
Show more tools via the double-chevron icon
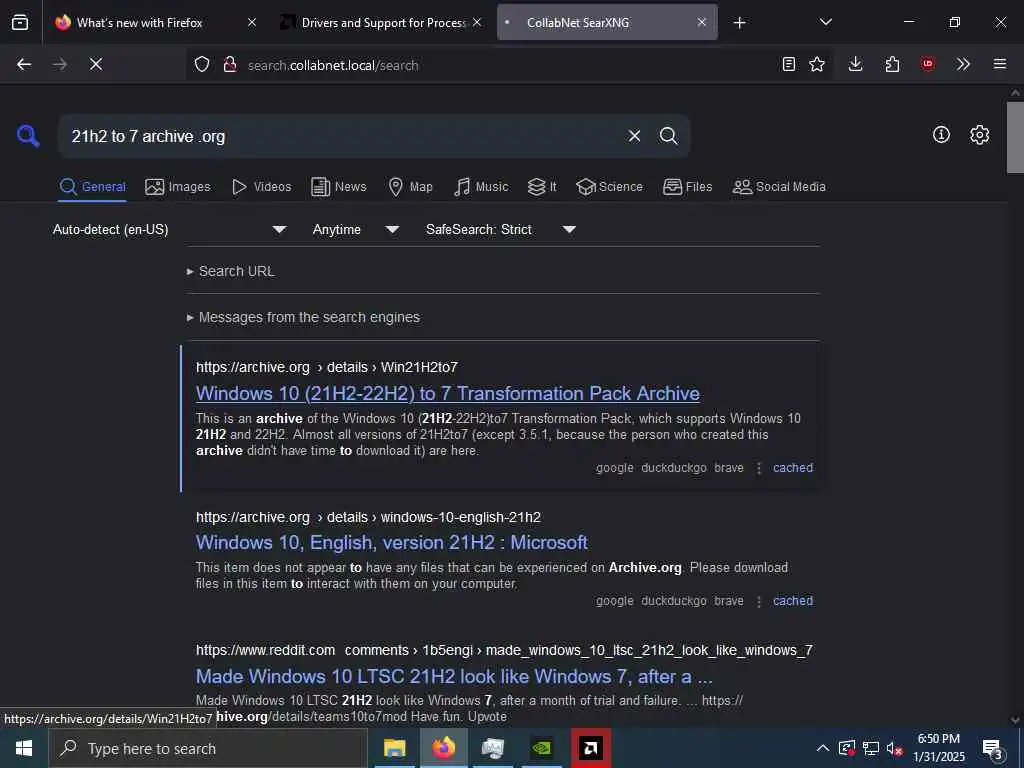(963, 64)
